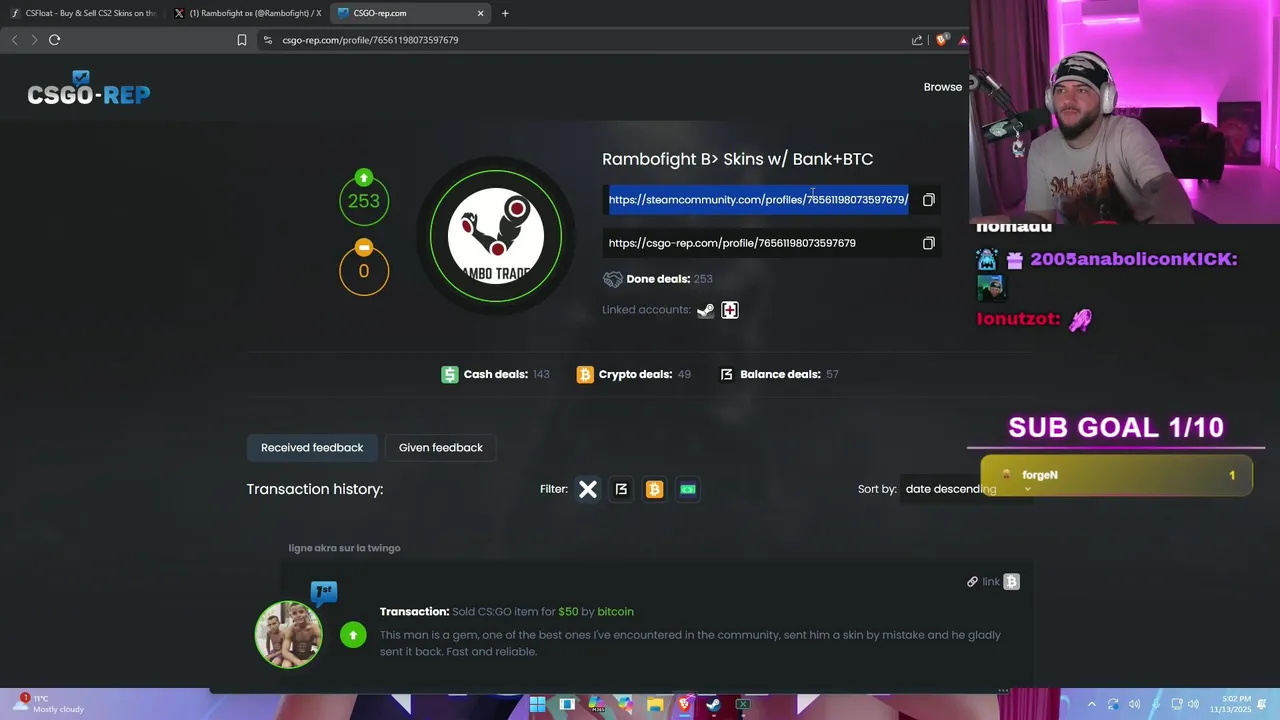This screenshot has height=720, width=1280.
Task: Click the $50 transaction amount
Action: (x=568, y=612)
